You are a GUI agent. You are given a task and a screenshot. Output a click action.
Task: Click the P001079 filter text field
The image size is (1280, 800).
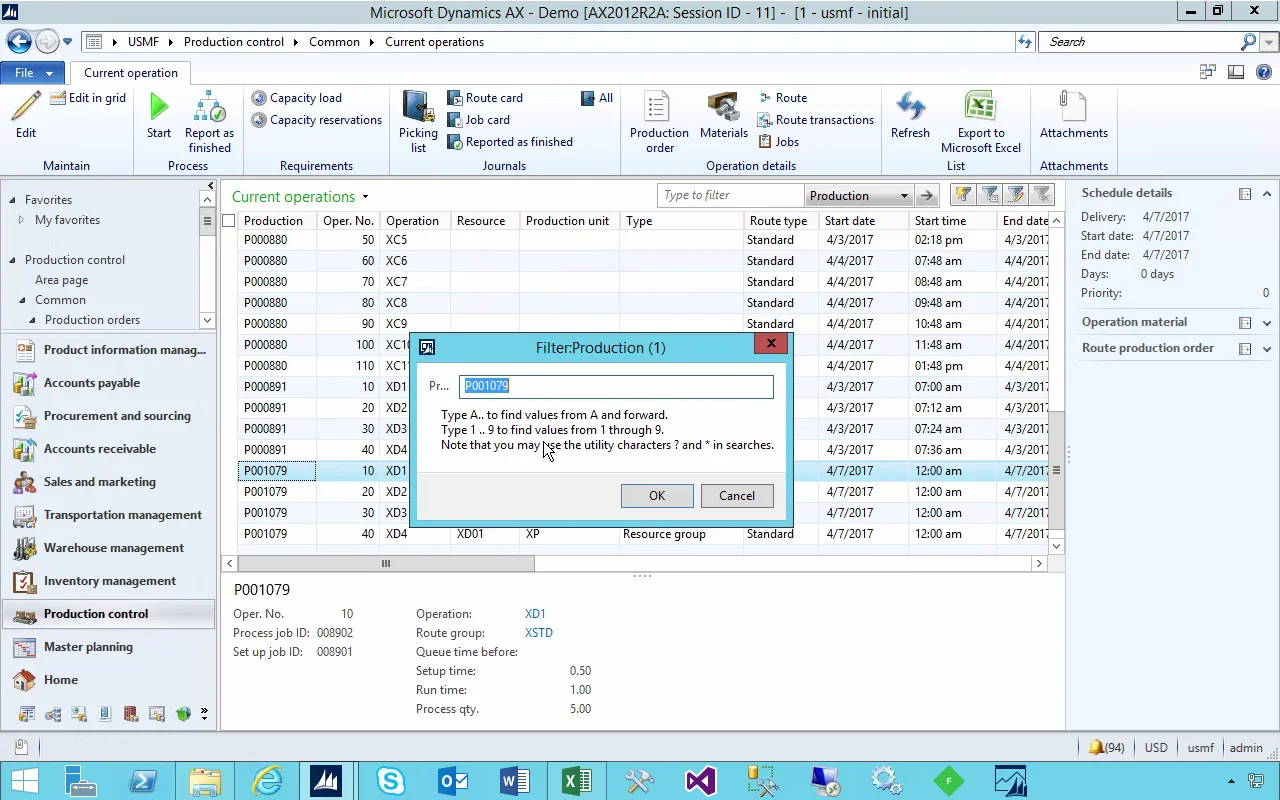click(616, 386)
